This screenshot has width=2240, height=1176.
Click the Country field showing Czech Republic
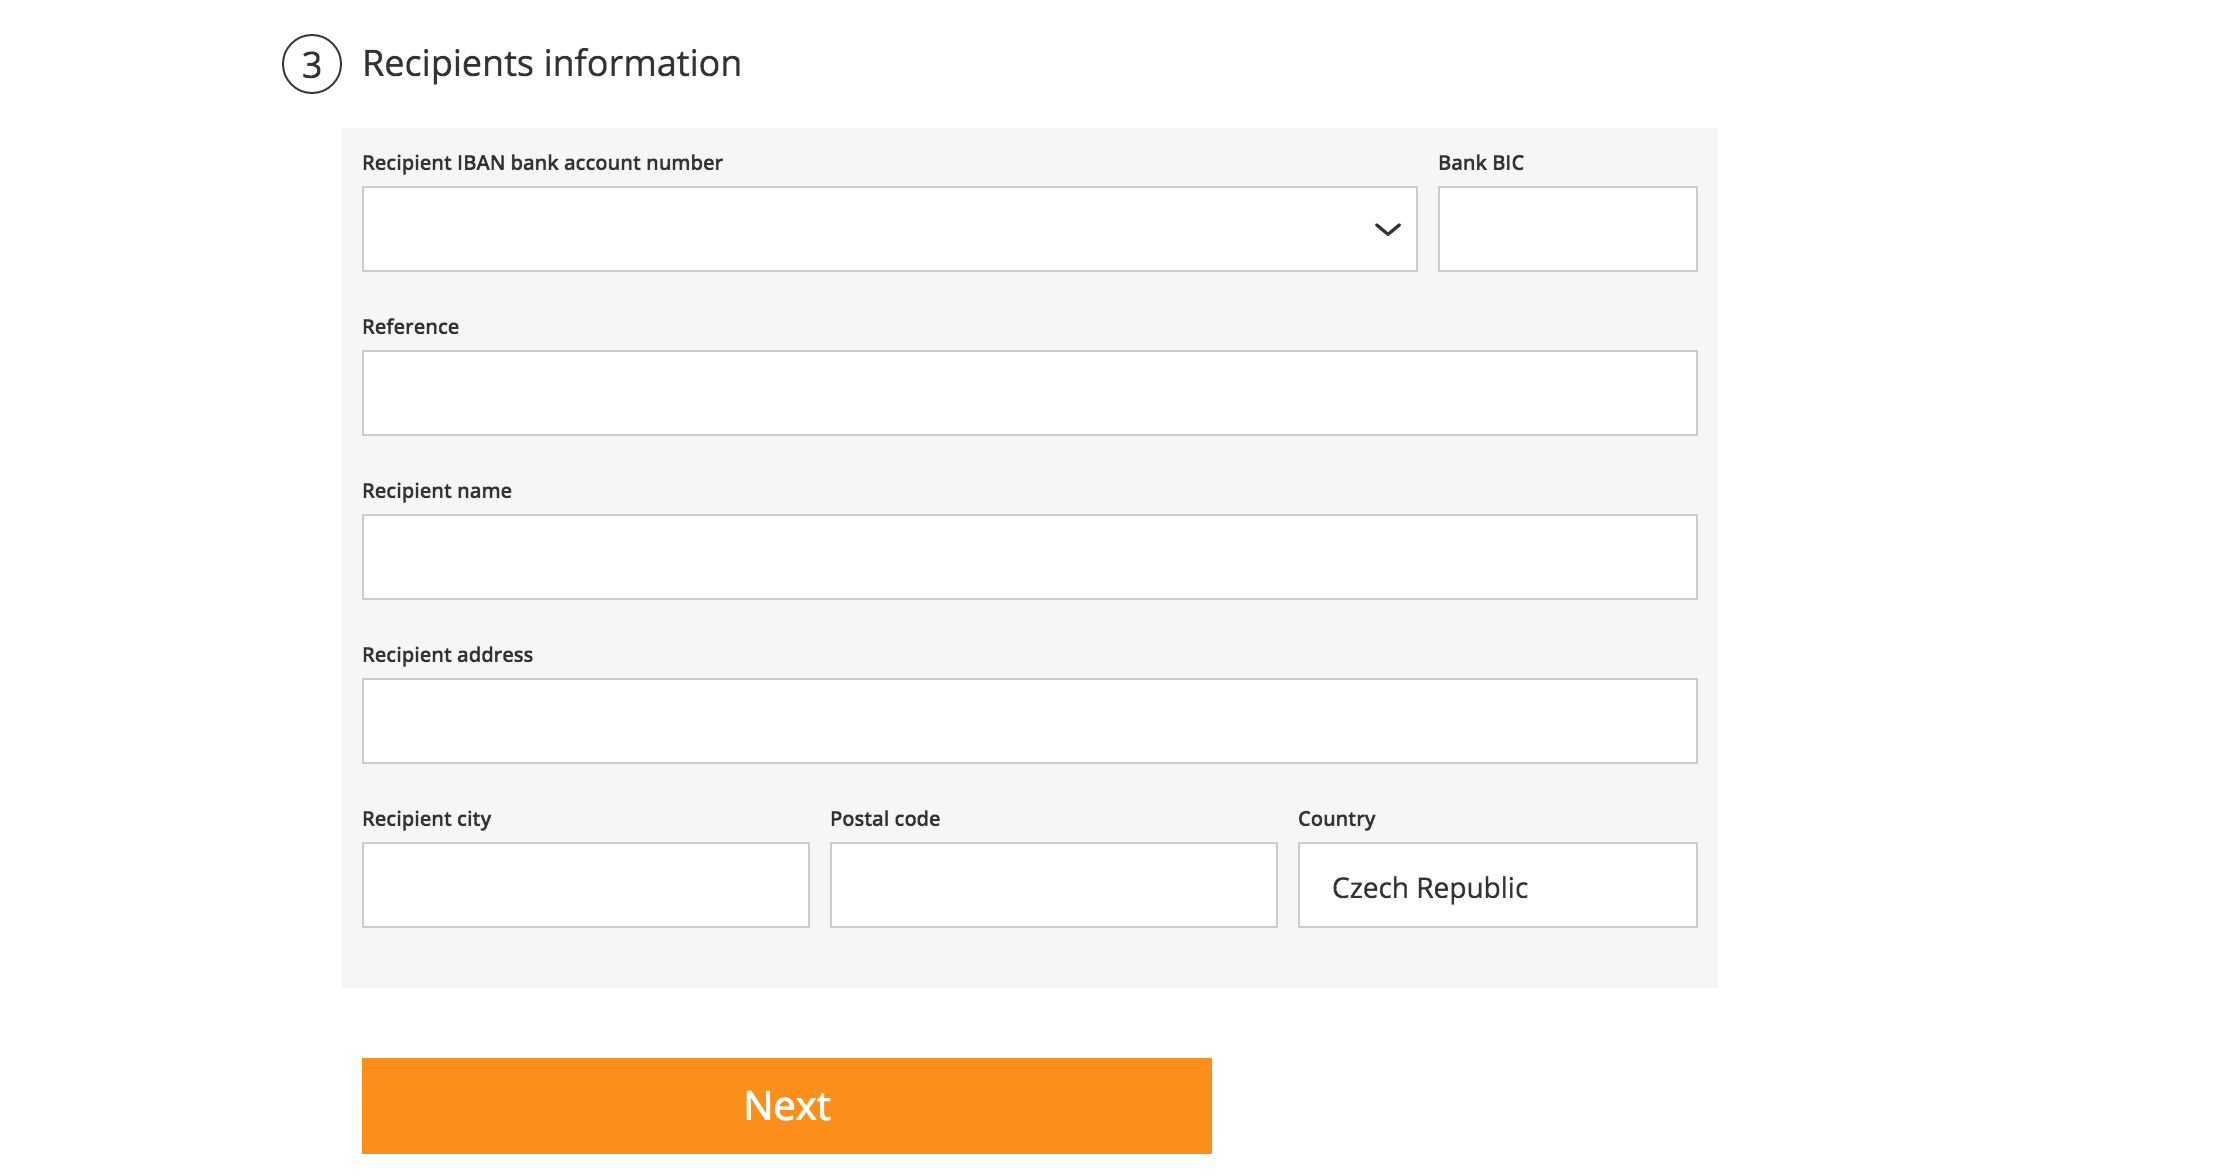(1497, 885)
